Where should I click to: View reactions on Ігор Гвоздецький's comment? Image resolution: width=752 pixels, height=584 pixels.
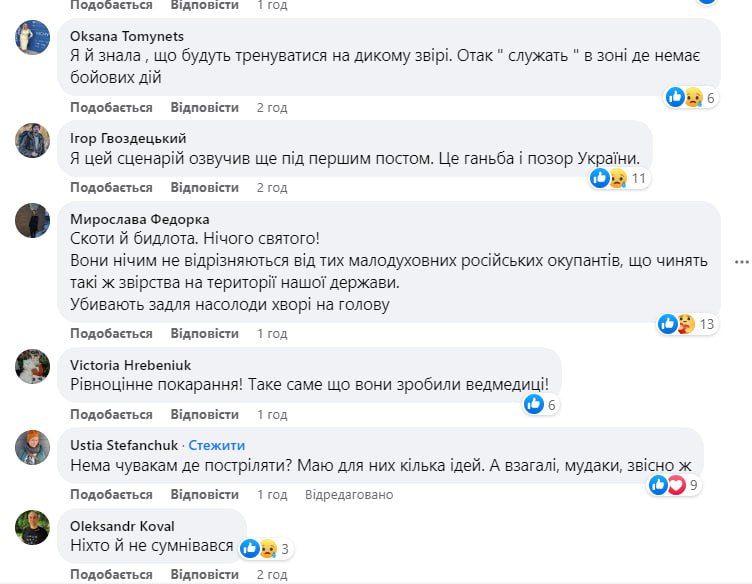pyautogui.click(x=620, y=178)
